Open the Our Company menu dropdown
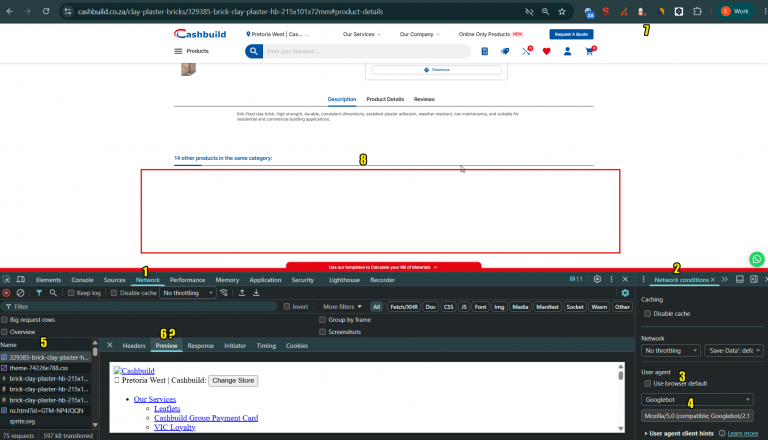768x440 pixels. (x=419, y=34)
